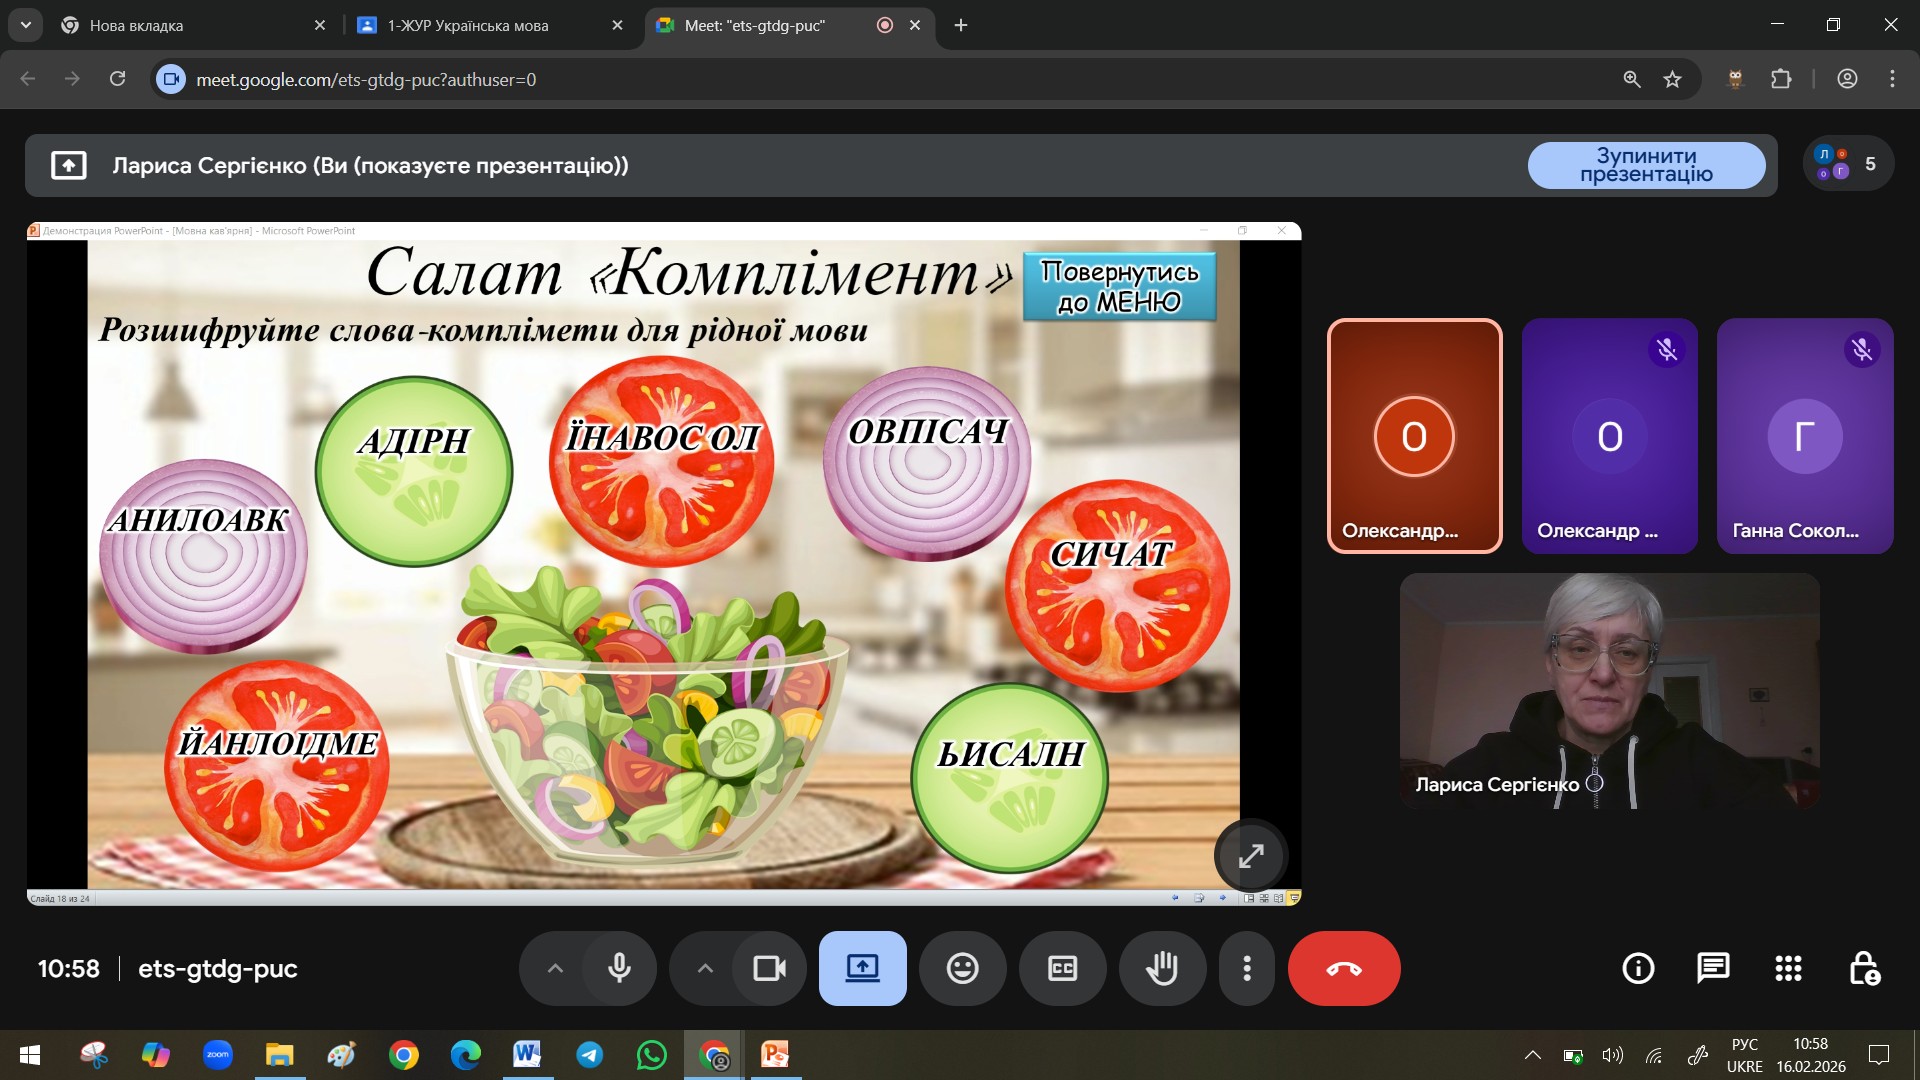Mute the microphone
Screen dimensions: 1920x1080
tap(619, 968)
